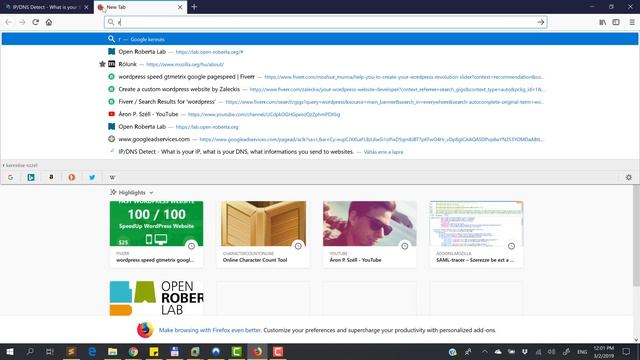Open the Windows Start menu
This screenshot has height=360, width=640.
point(9,351)
